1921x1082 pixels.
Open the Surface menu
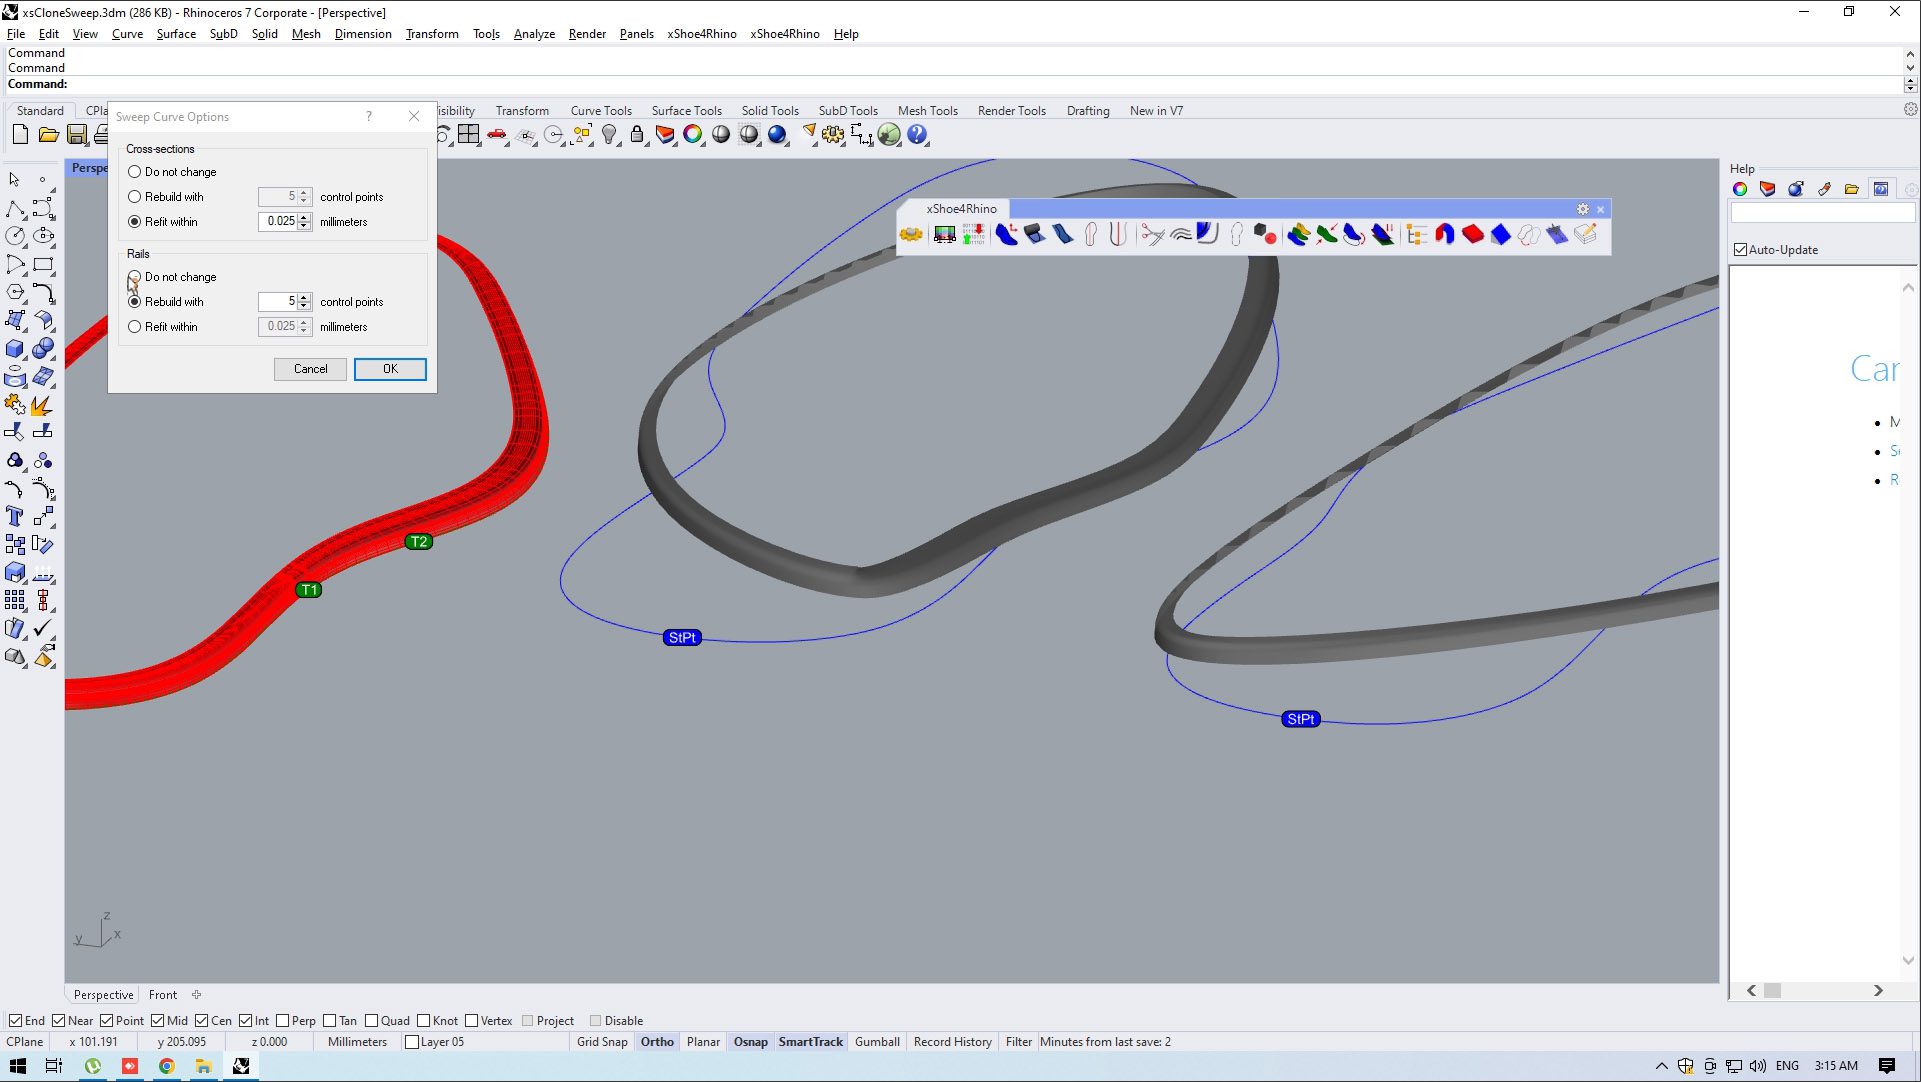coord(176,34)
